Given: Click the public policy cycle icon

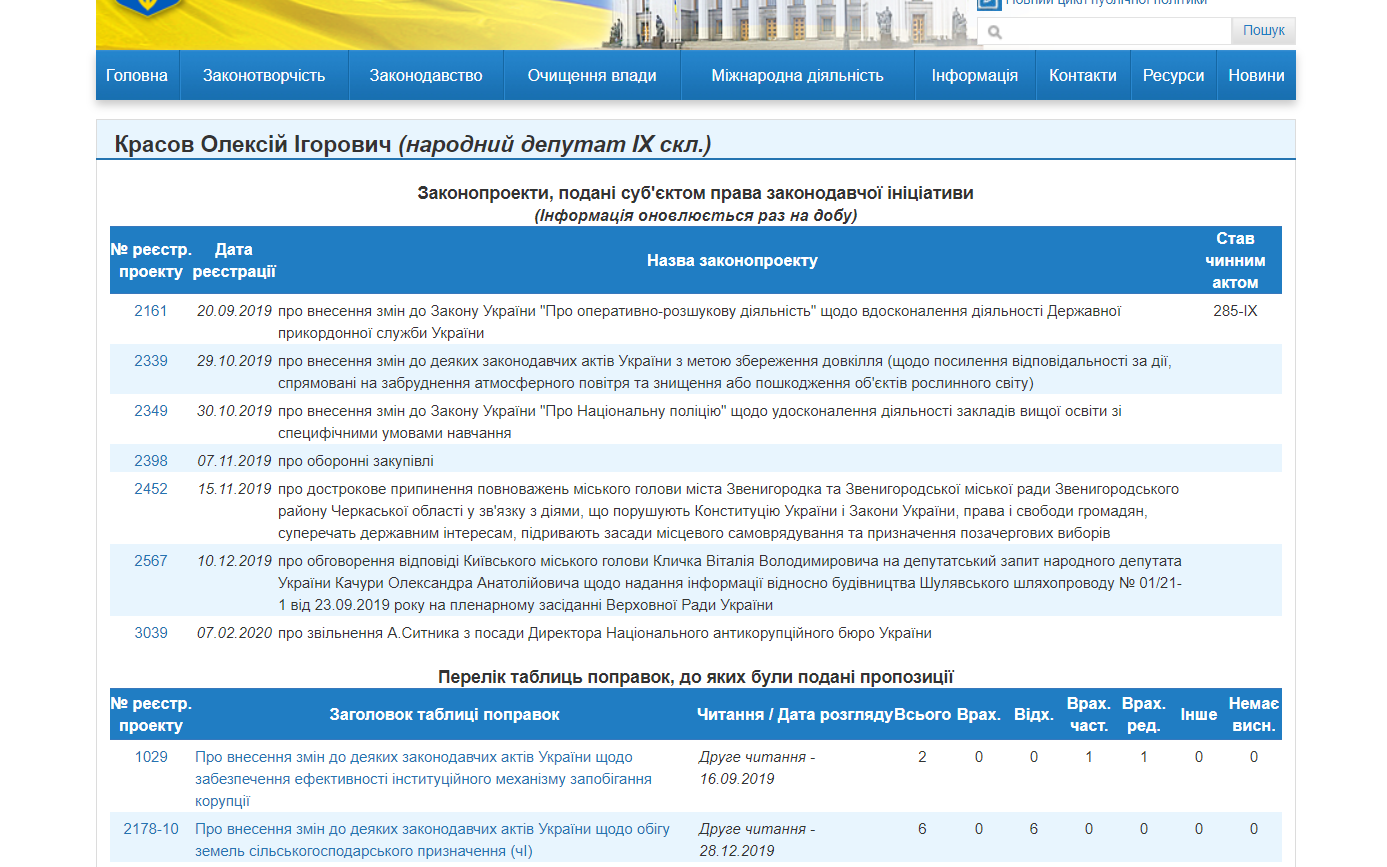Looking at the screenshot, I should click(x=990, y=3).
